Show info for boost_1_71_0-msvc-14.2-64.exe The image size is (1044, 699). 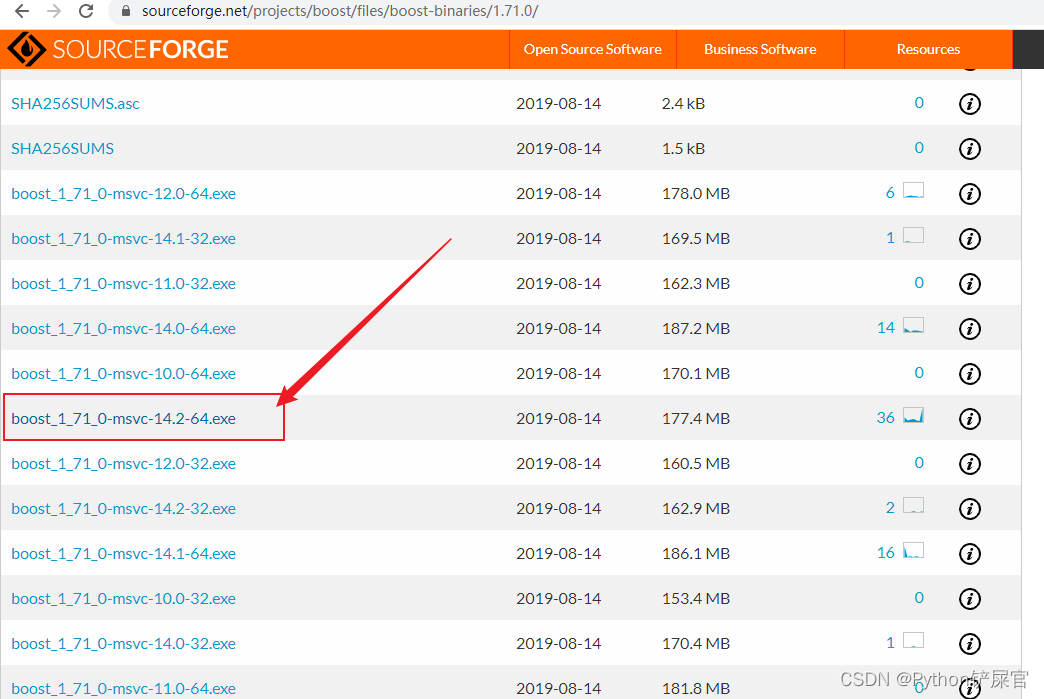(x=969, y=419)
